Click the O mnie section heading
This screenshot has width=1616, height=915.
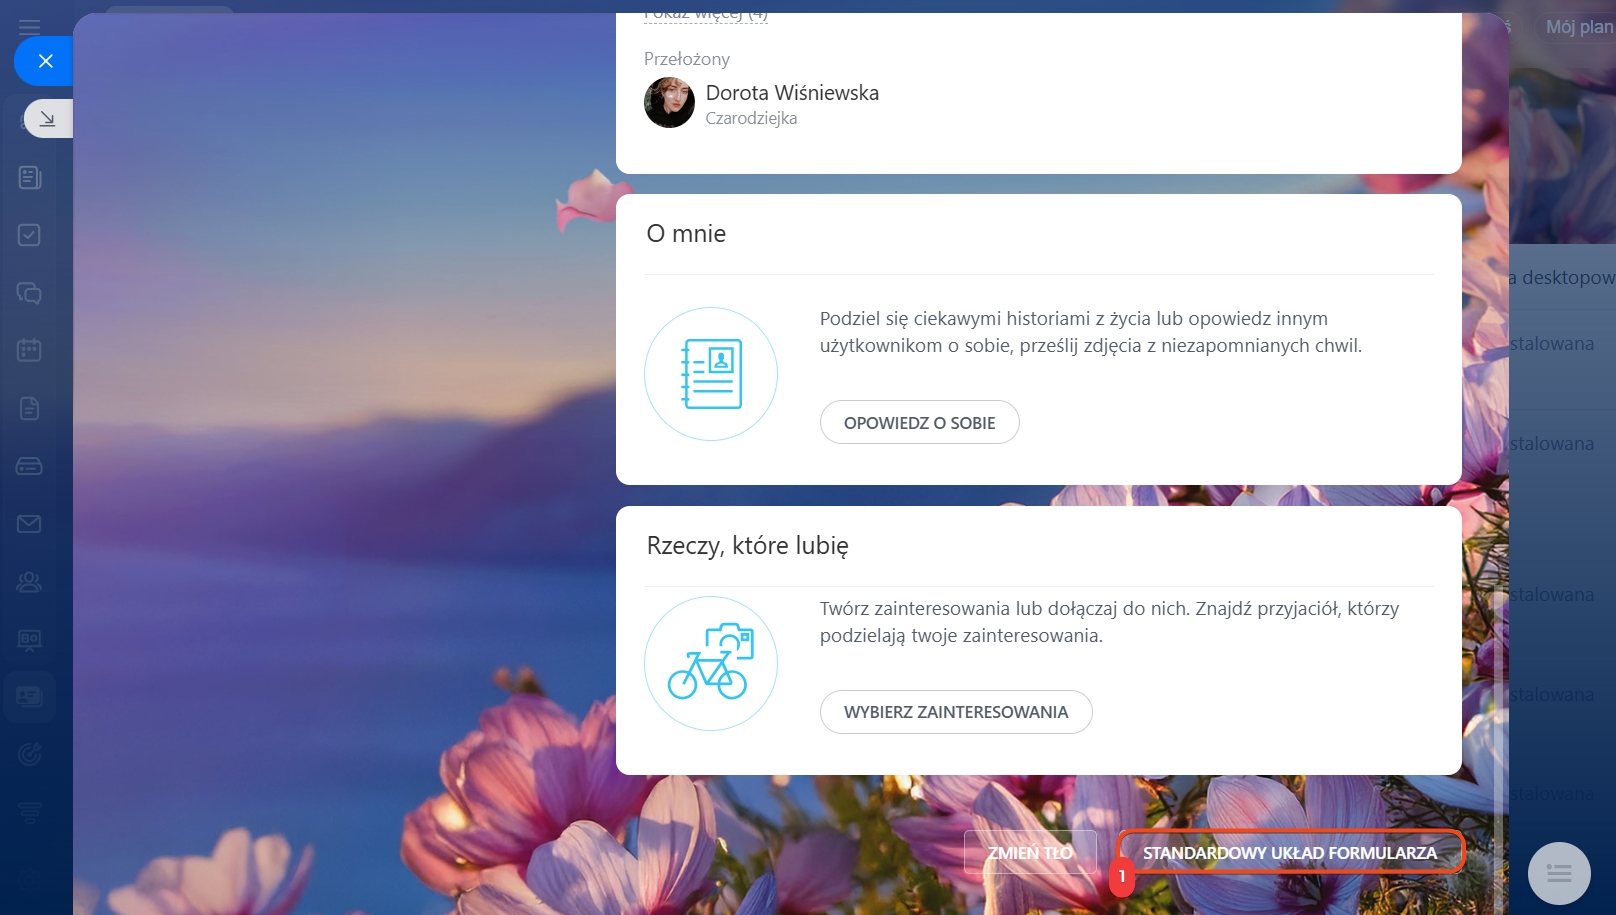(686, 234)
